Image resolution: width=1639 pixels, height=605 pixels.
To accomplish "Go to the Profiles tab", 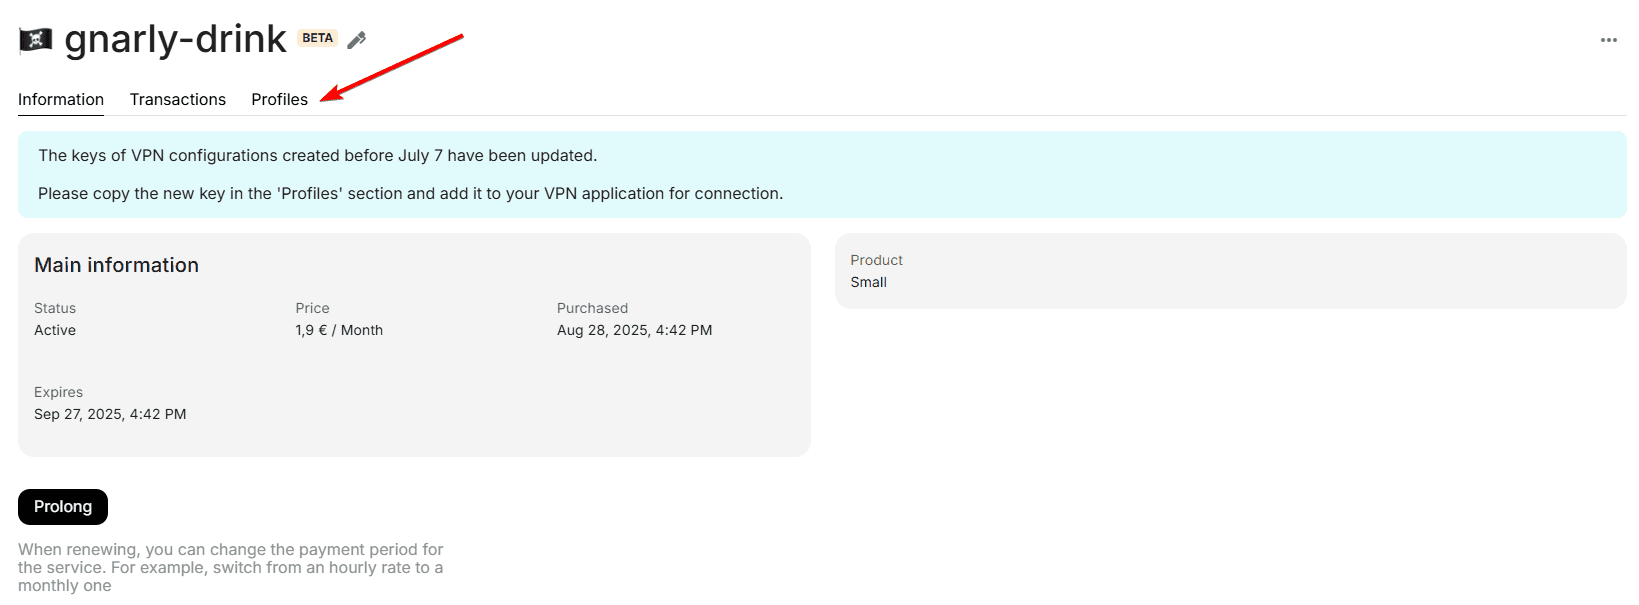I will pyautogui.click(x=279, y=99).
